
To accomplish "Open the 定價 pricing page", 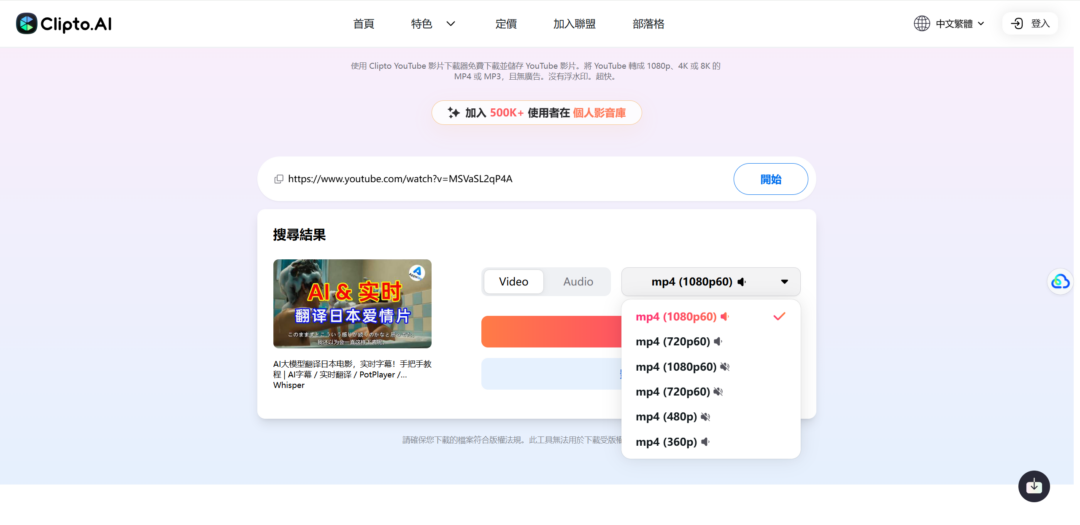I will point(506,23).
